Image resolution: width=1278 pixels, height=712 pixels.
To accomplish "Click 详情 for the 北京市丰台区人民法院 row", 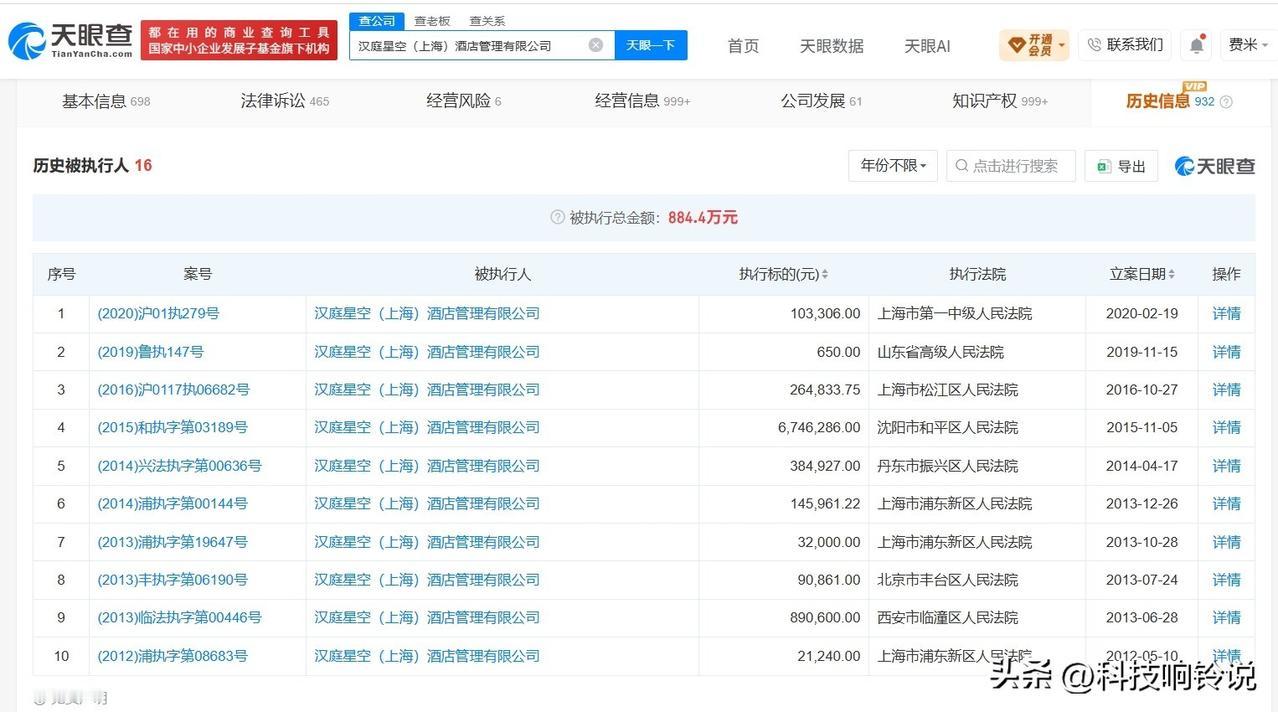I will click(x=1226, y=579).
